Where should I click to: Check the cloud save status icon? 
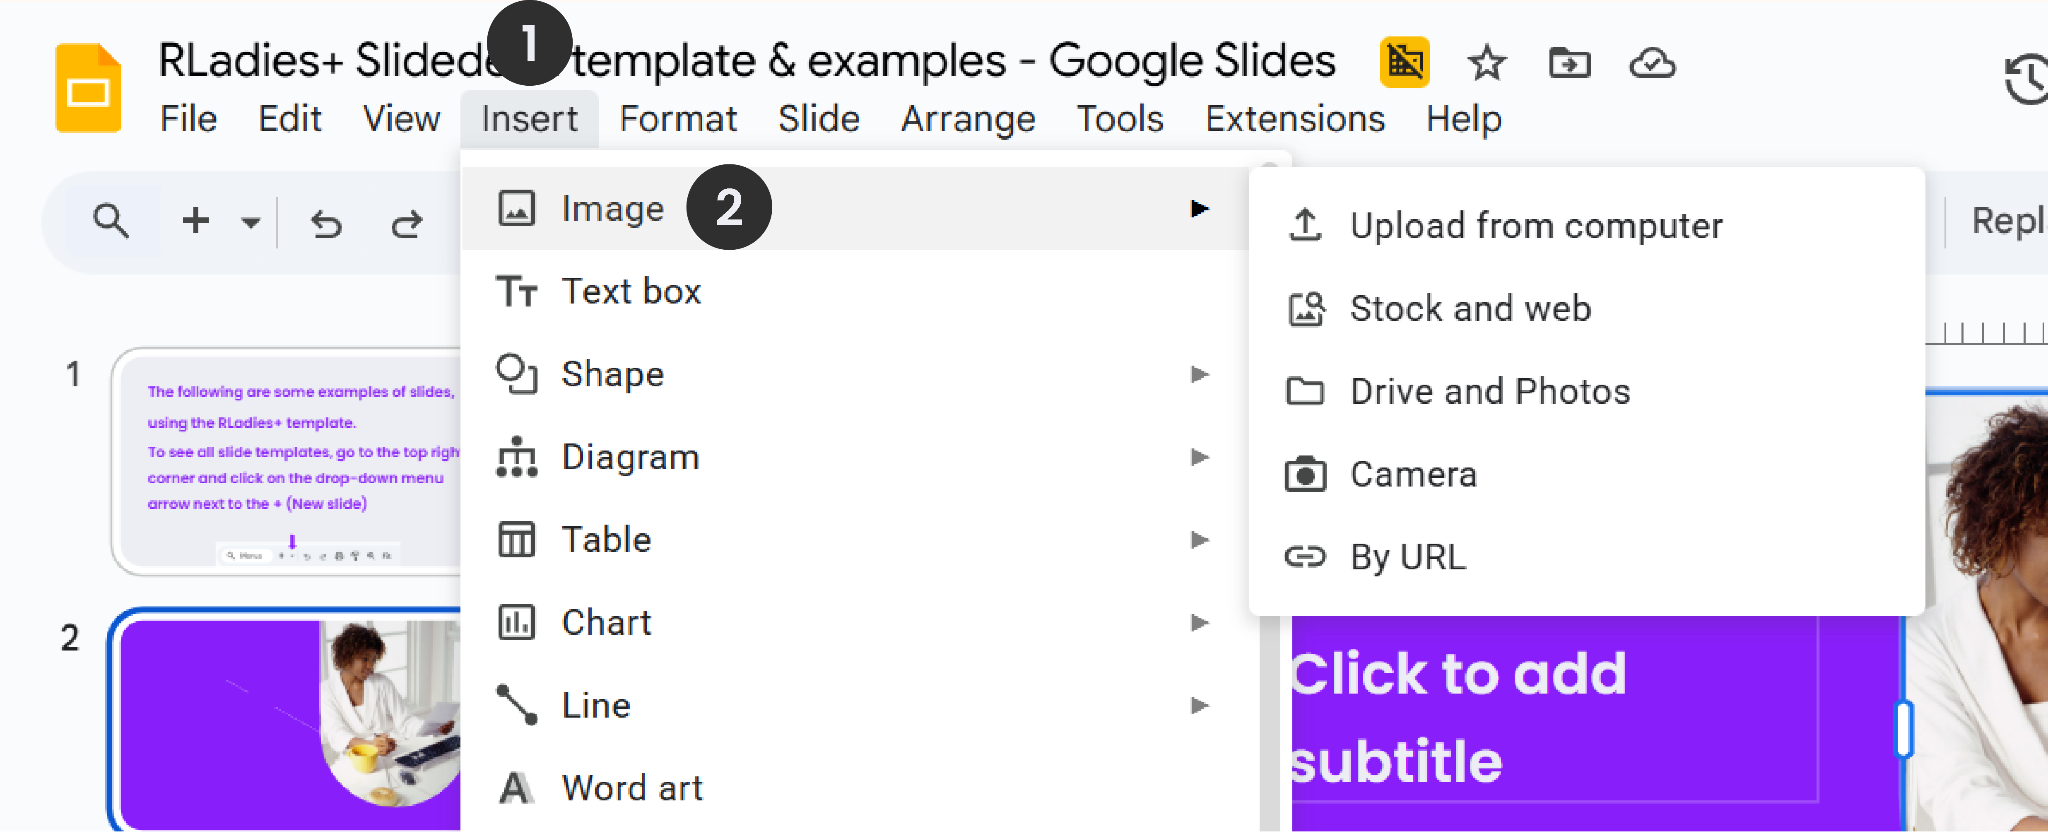click(1652, 63)
